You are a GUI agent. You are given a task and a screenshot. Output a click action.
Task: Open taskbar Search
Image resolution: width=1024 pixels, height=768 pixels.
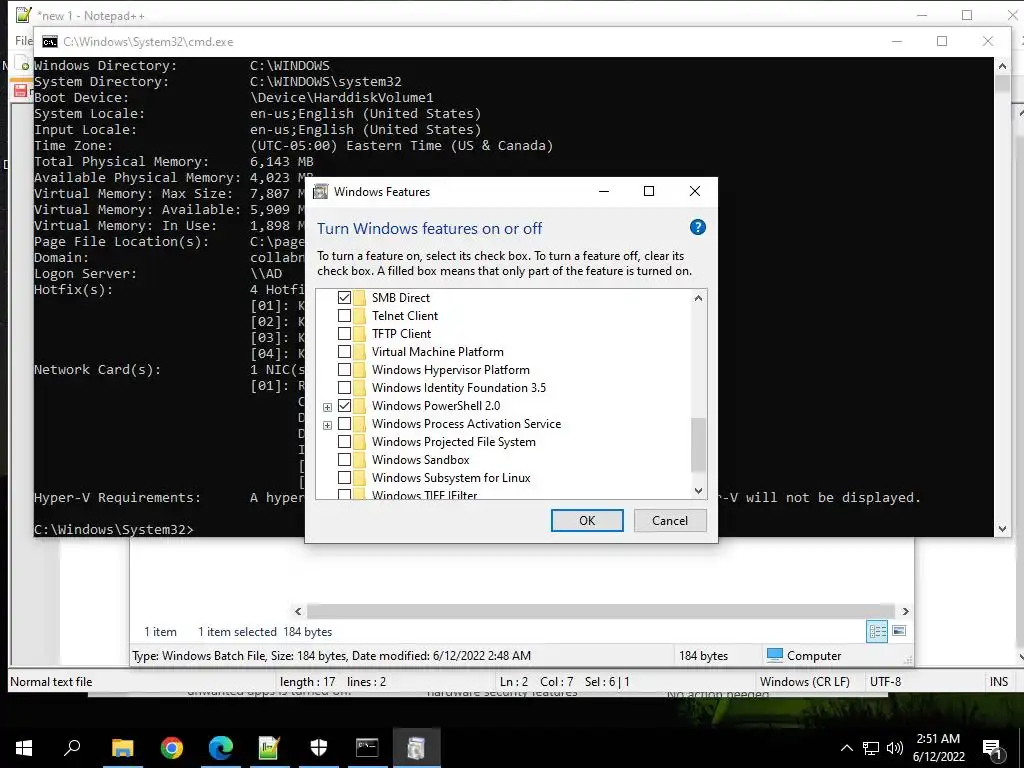pos(72,748)
